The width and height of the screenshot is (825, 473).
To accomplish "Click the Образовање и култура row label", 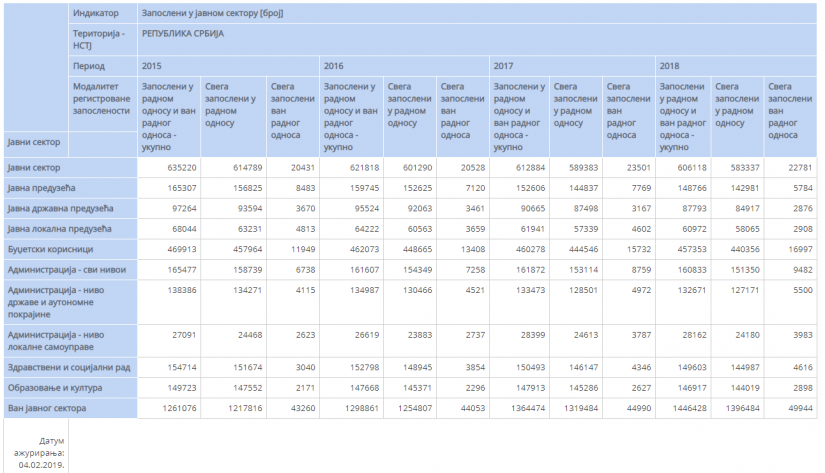I will [x=54, y=387].
